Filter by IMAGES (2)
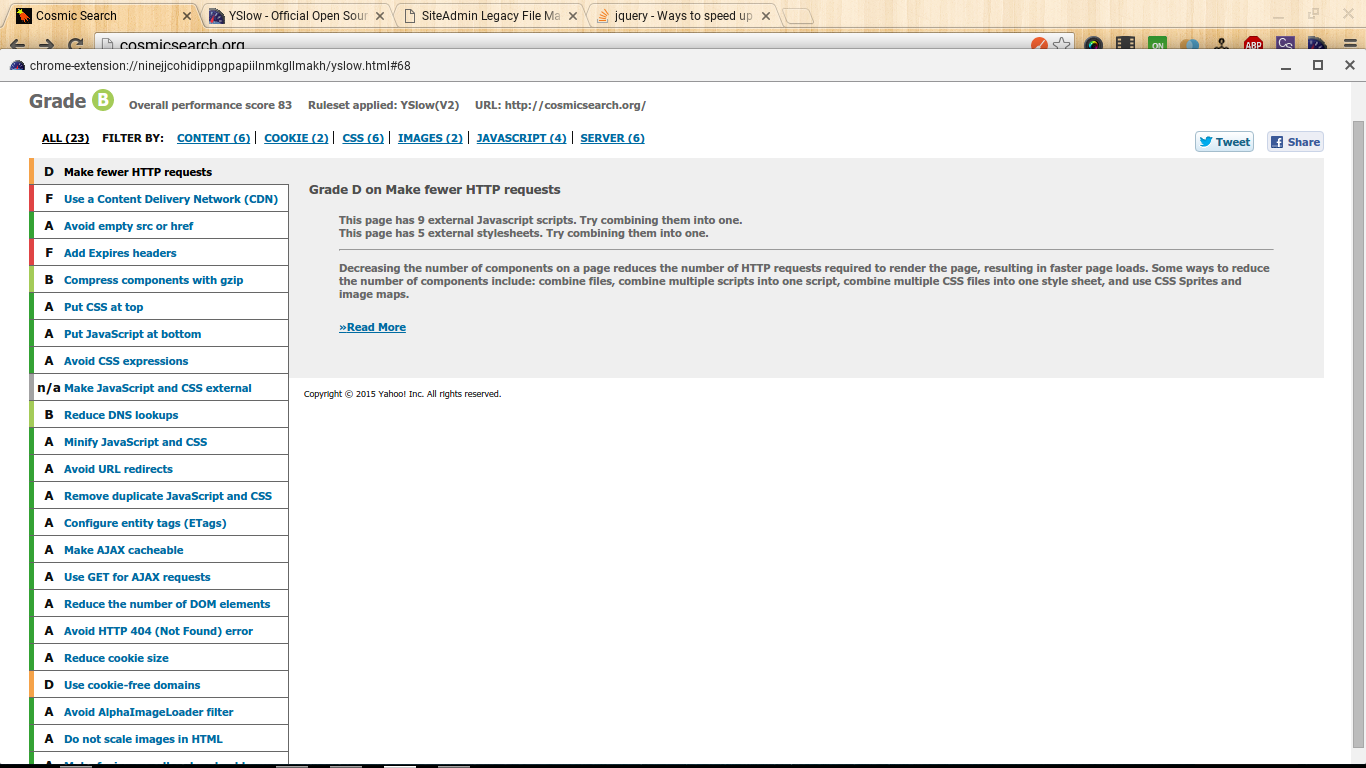 (430, 138)
